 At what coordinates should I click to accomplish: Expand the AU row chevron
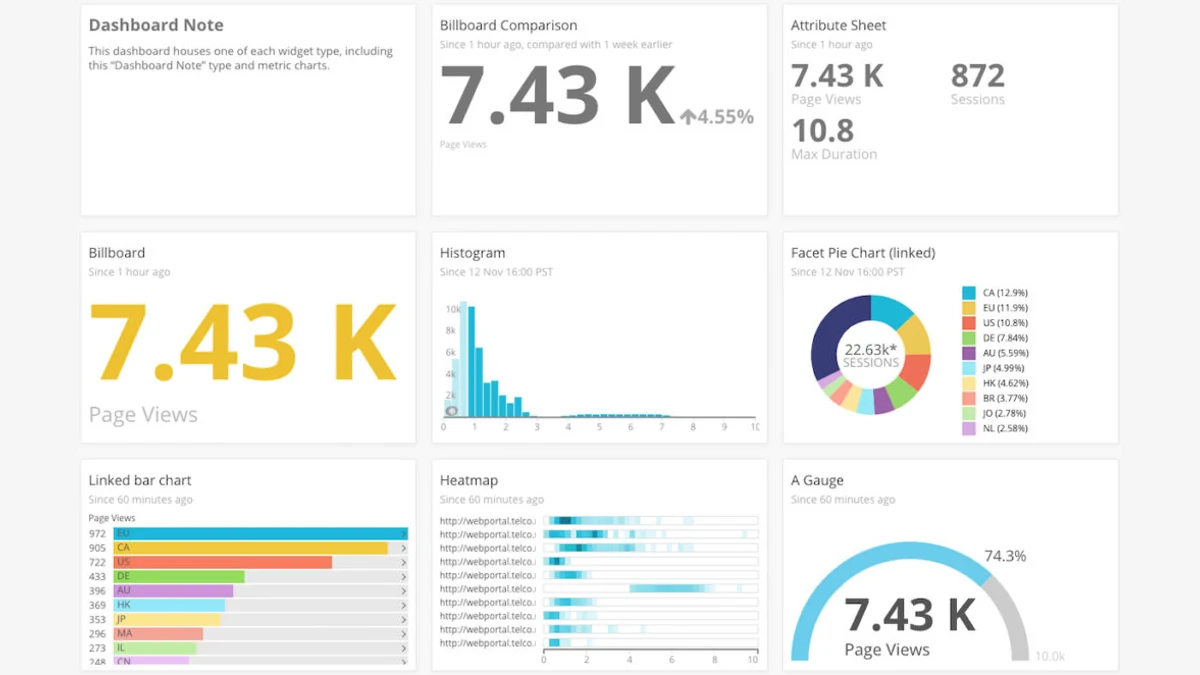(x=404, y=591)
